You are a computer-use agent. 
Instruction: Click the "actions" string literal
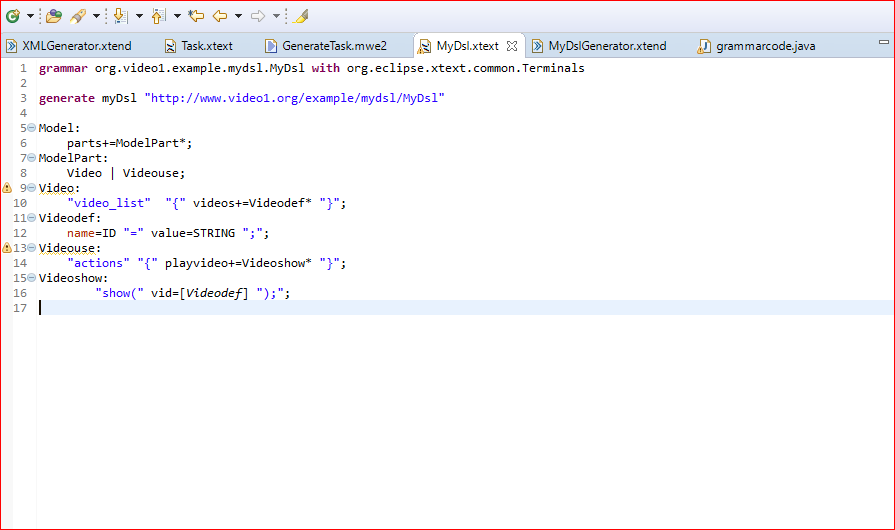[98, 263]
